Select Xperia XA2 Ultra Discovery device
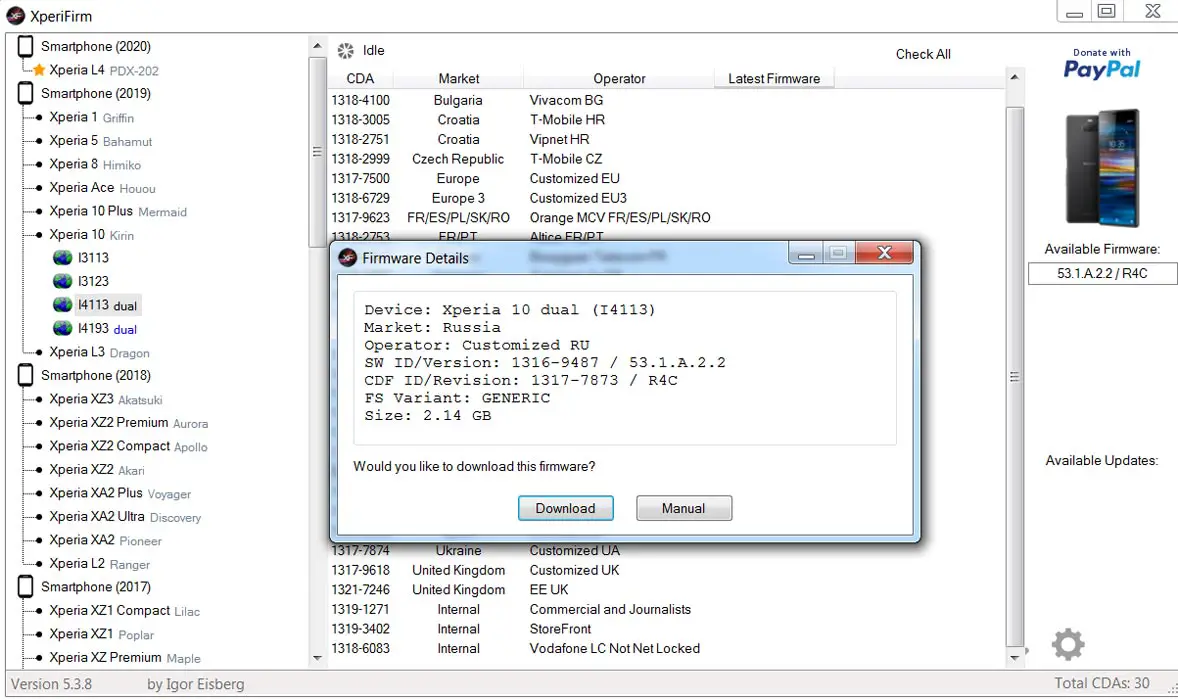The image size is (1178, 700). point(125,517)
